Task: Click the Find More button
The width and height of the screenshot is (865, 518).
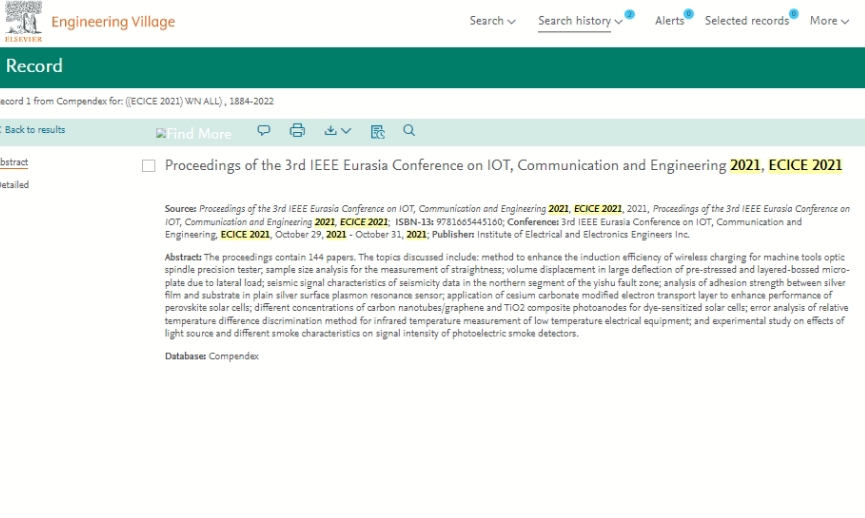Action: [194, 133]
